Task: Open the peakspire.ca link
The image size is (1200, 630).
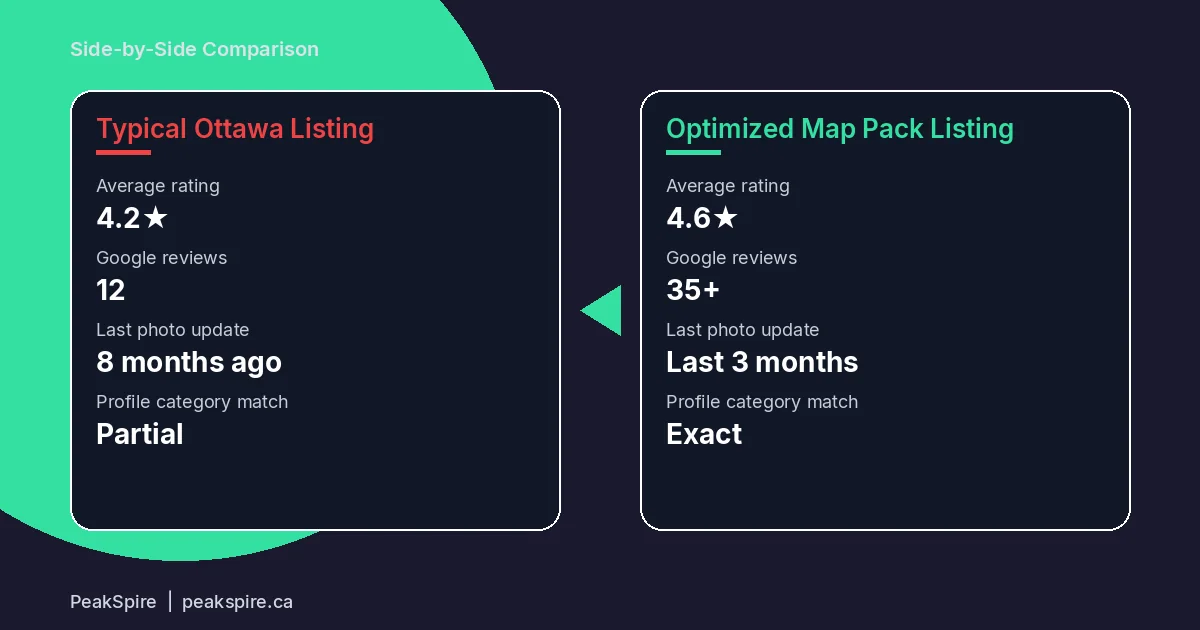Action: [x=238, y=602]
